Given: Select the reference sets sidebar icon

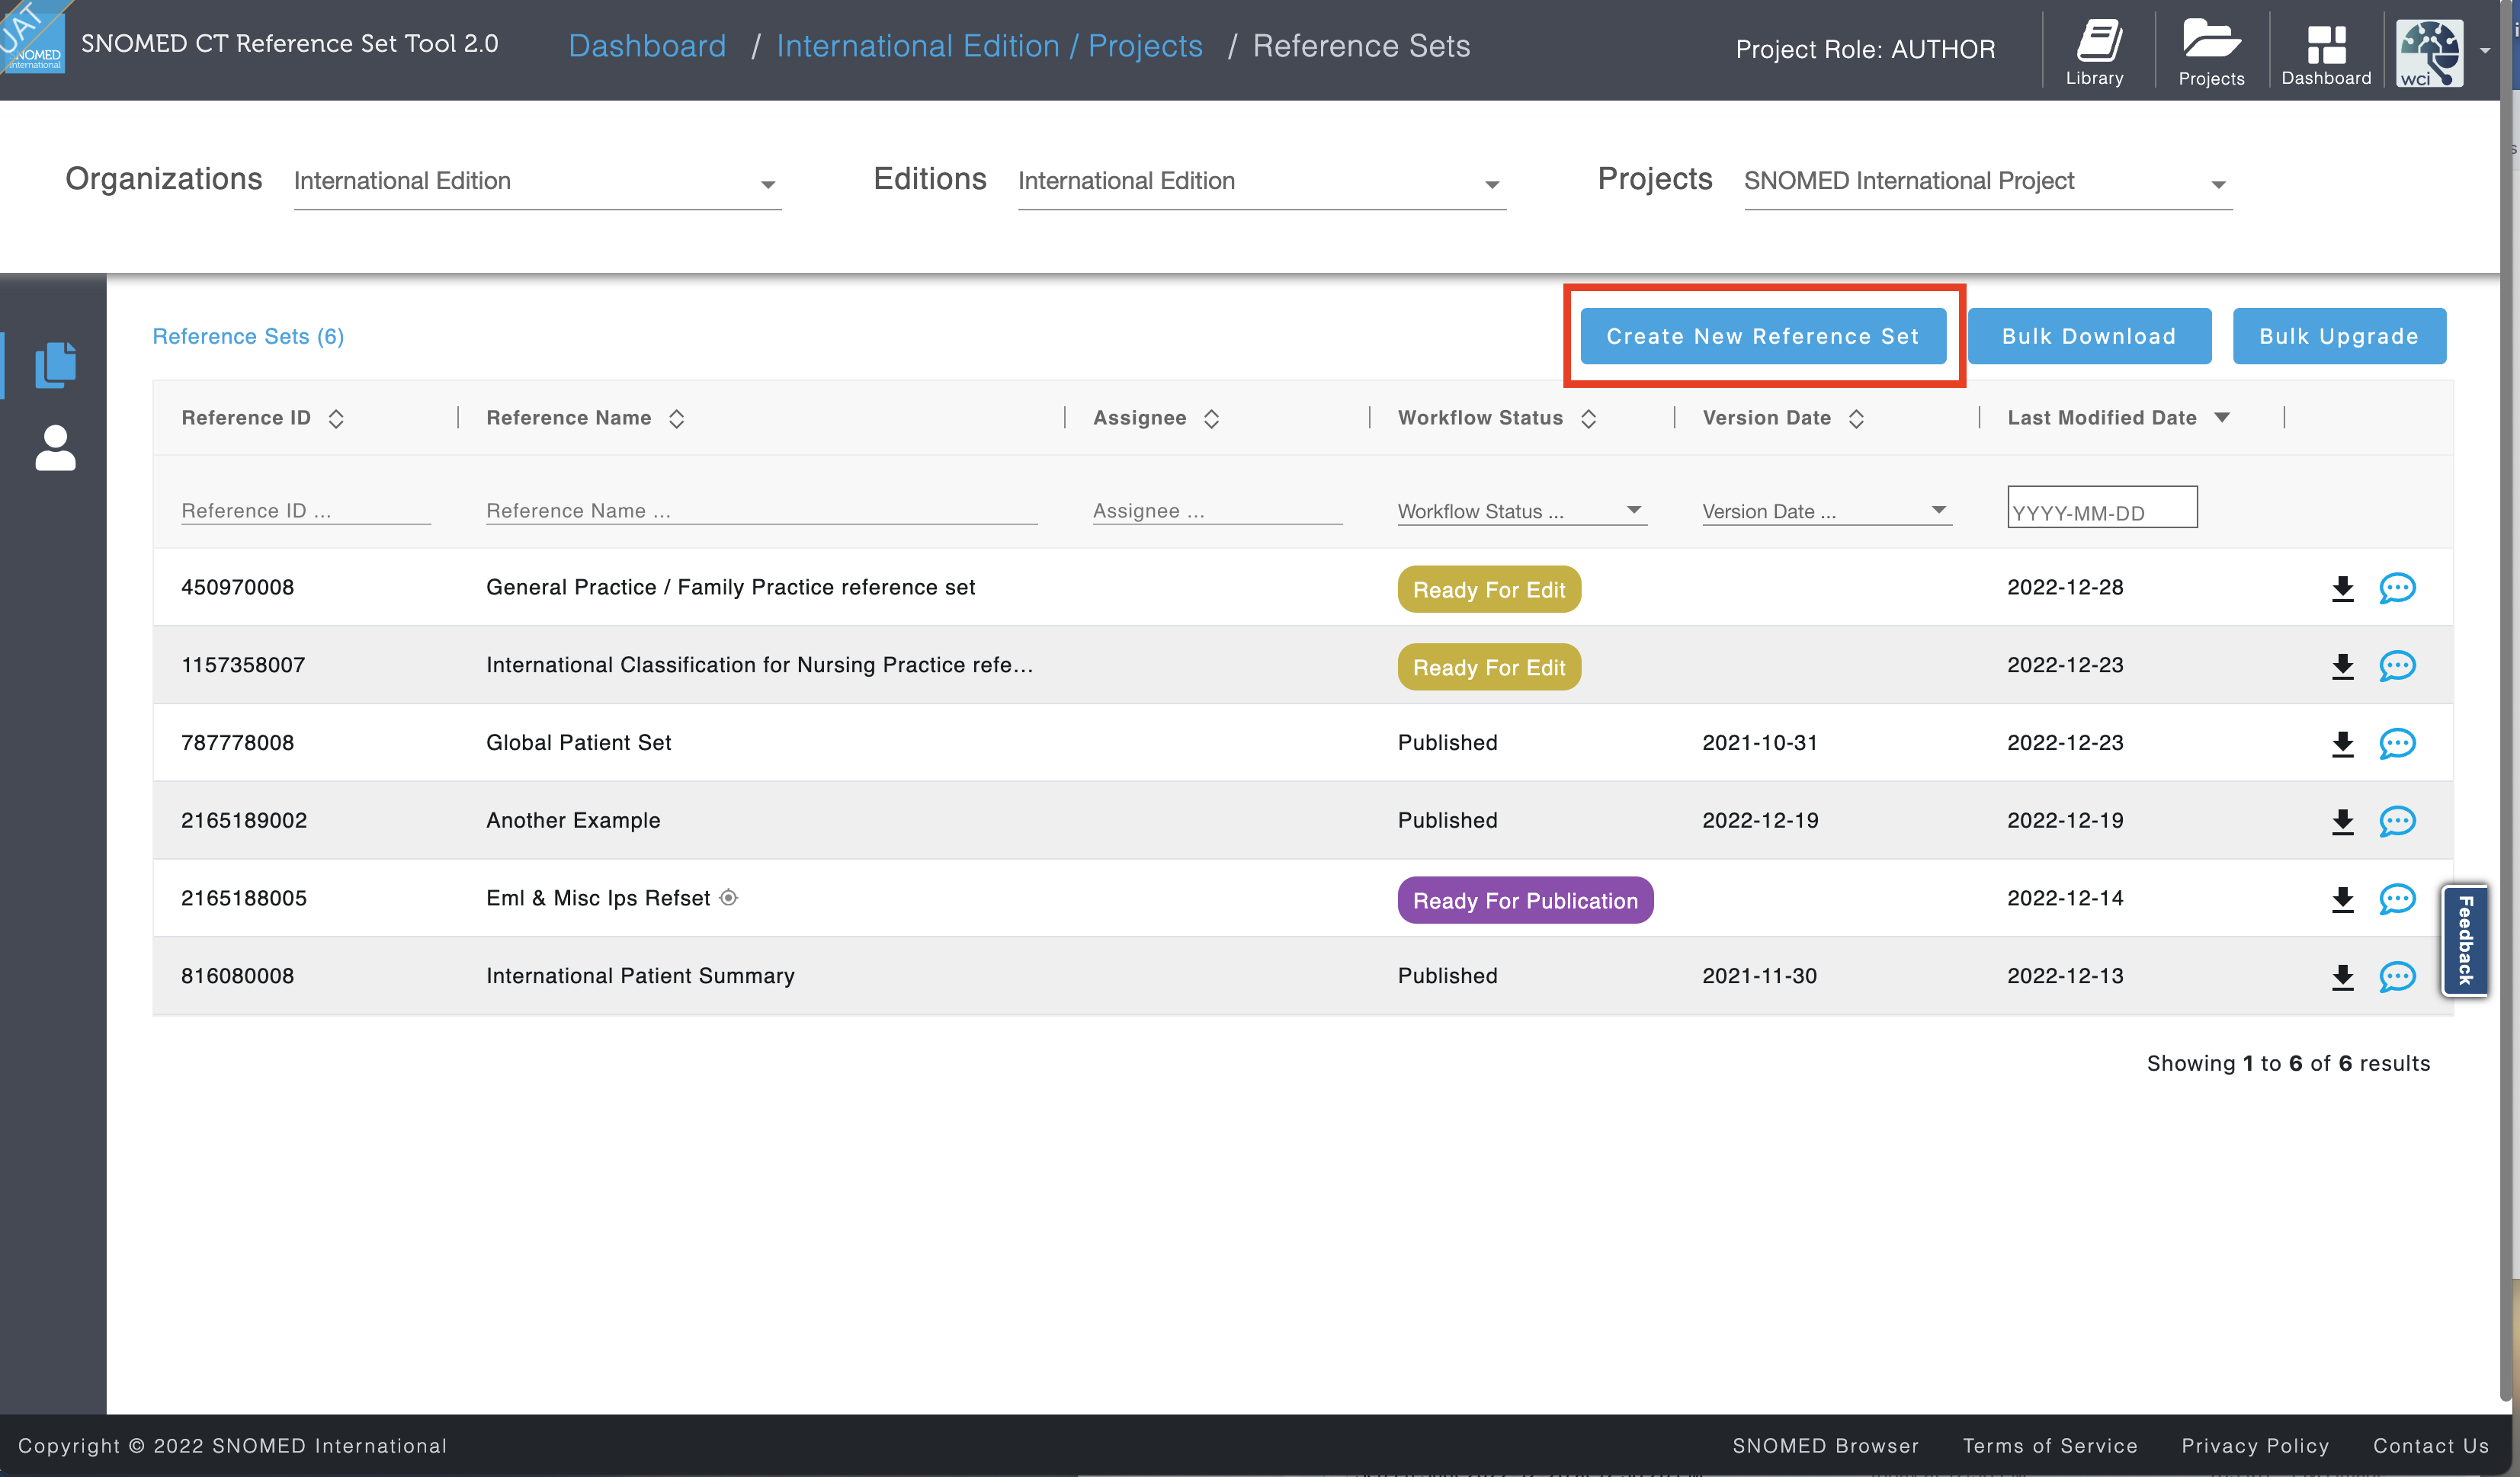Looking at the screenshot, I should coord(55,364).
